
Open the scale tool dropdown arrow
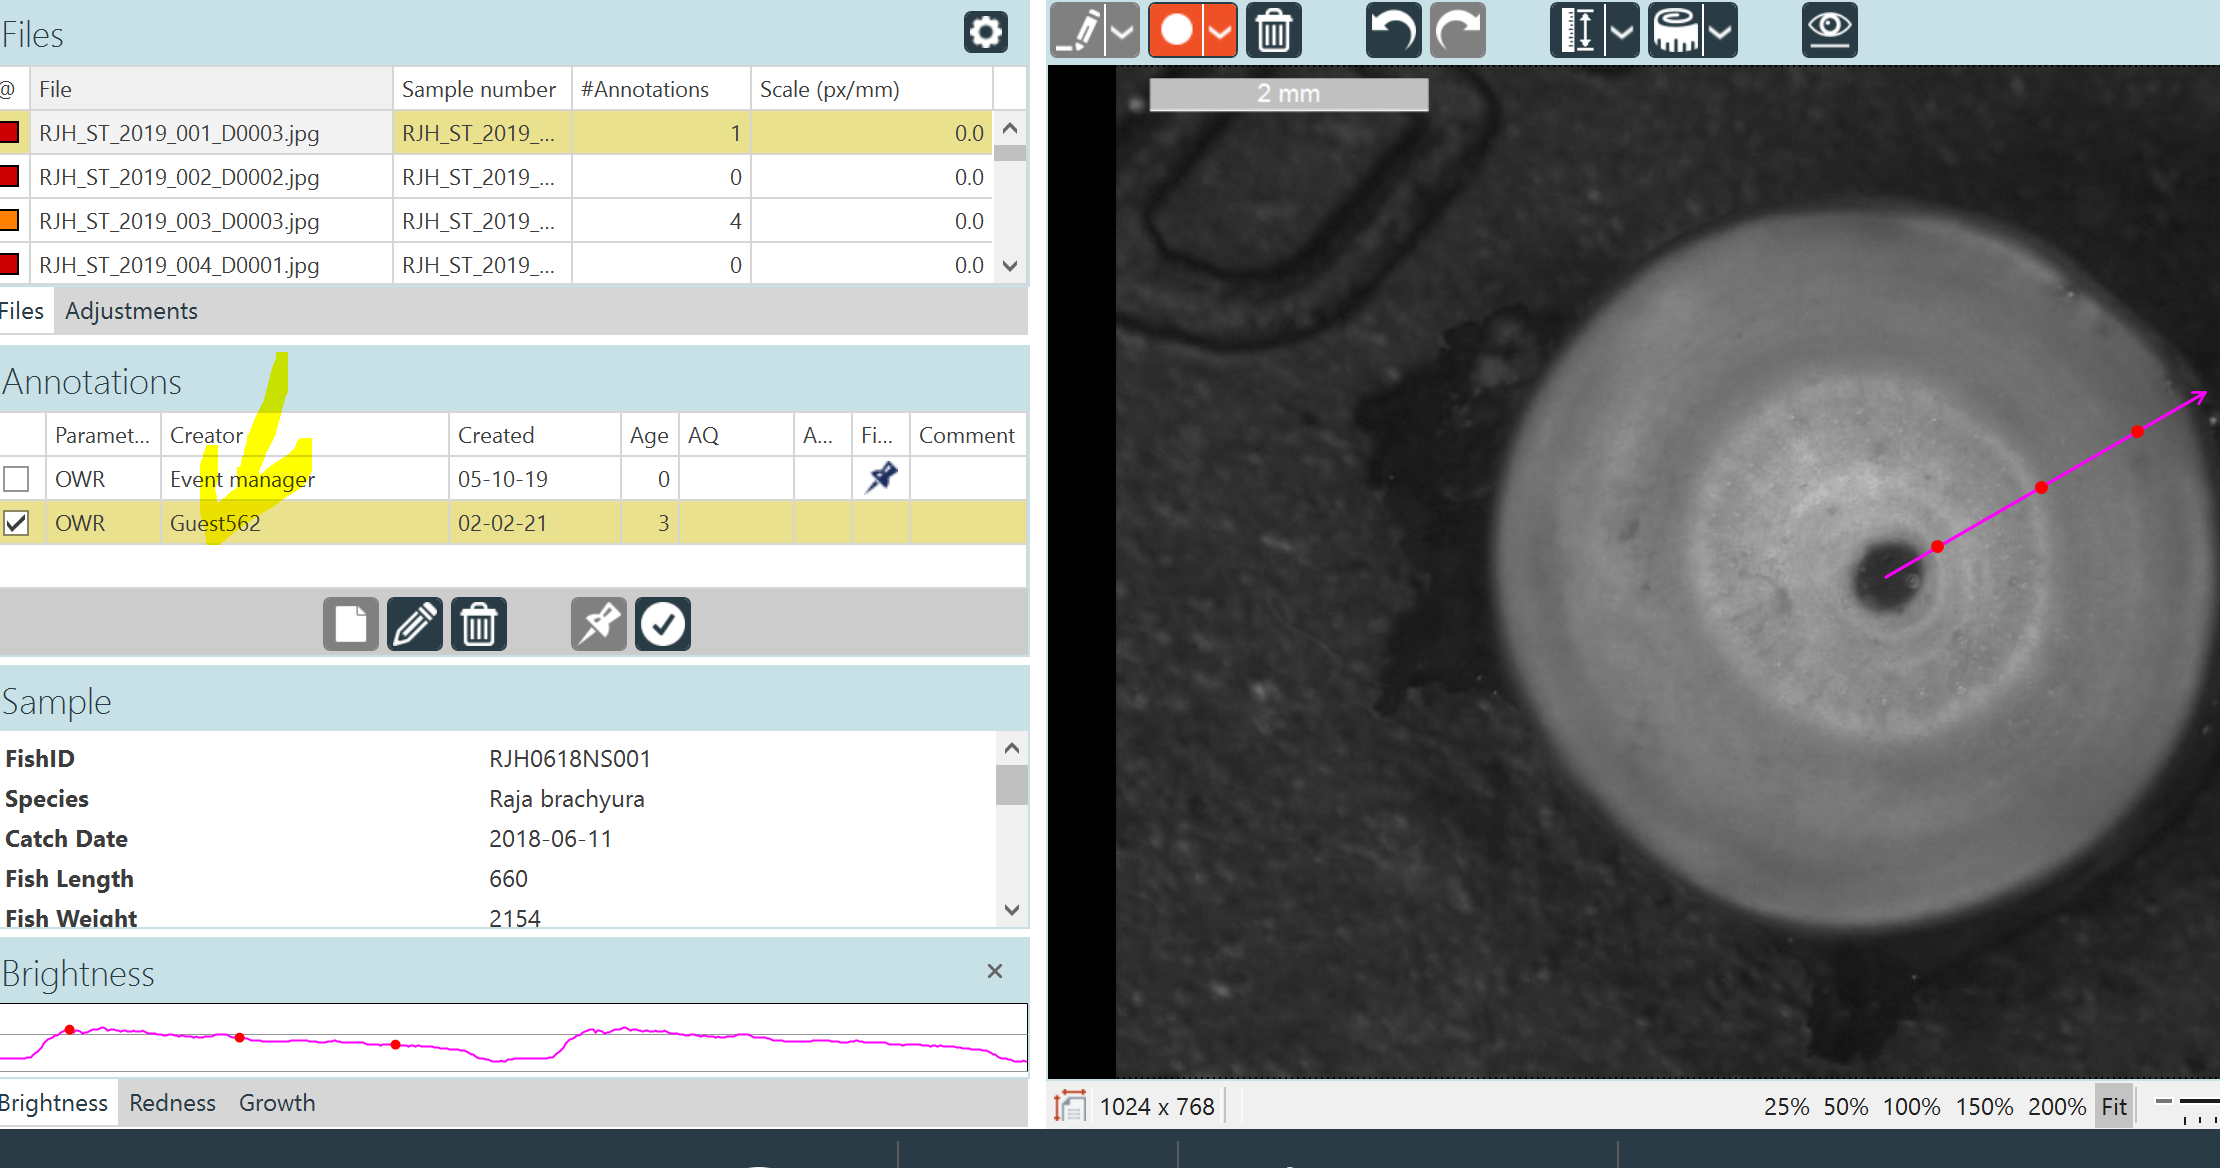point(1621,30)
